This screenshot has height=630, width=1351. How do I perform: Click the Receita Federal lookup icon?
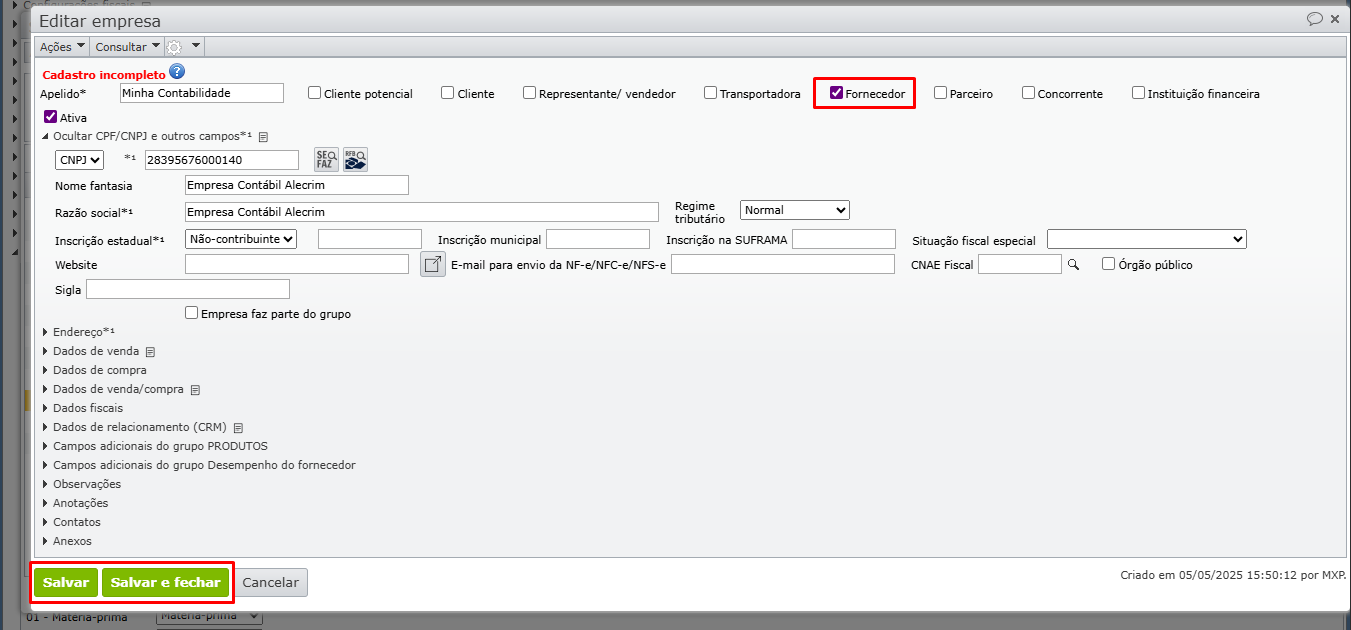pos(356,159)
